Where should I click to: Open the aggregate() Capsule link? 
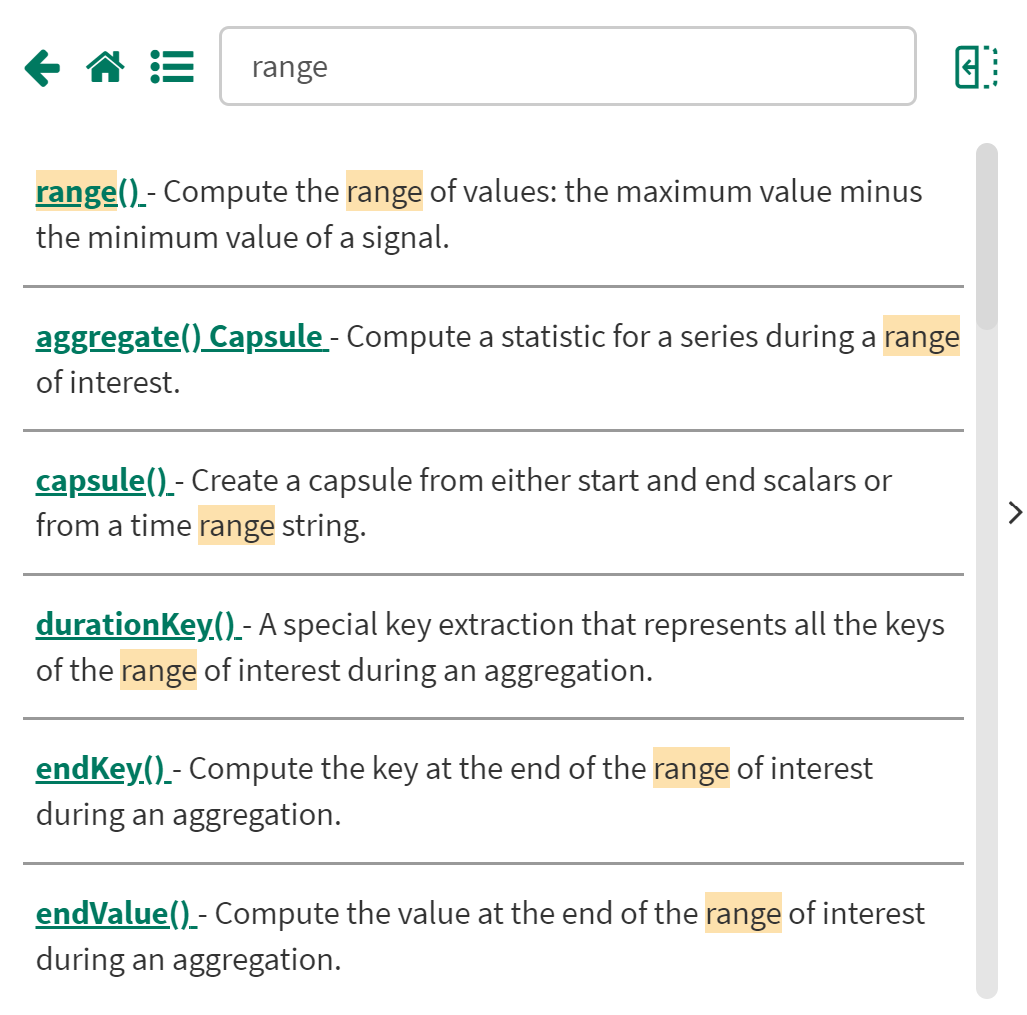180,336
